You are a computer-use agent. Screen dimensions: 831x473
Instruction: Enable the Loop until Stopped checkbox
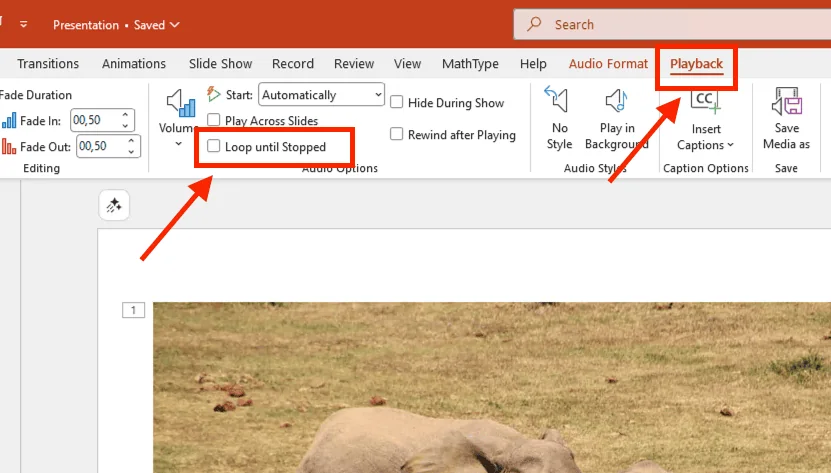pyautogui.click(x=214, y=147)
